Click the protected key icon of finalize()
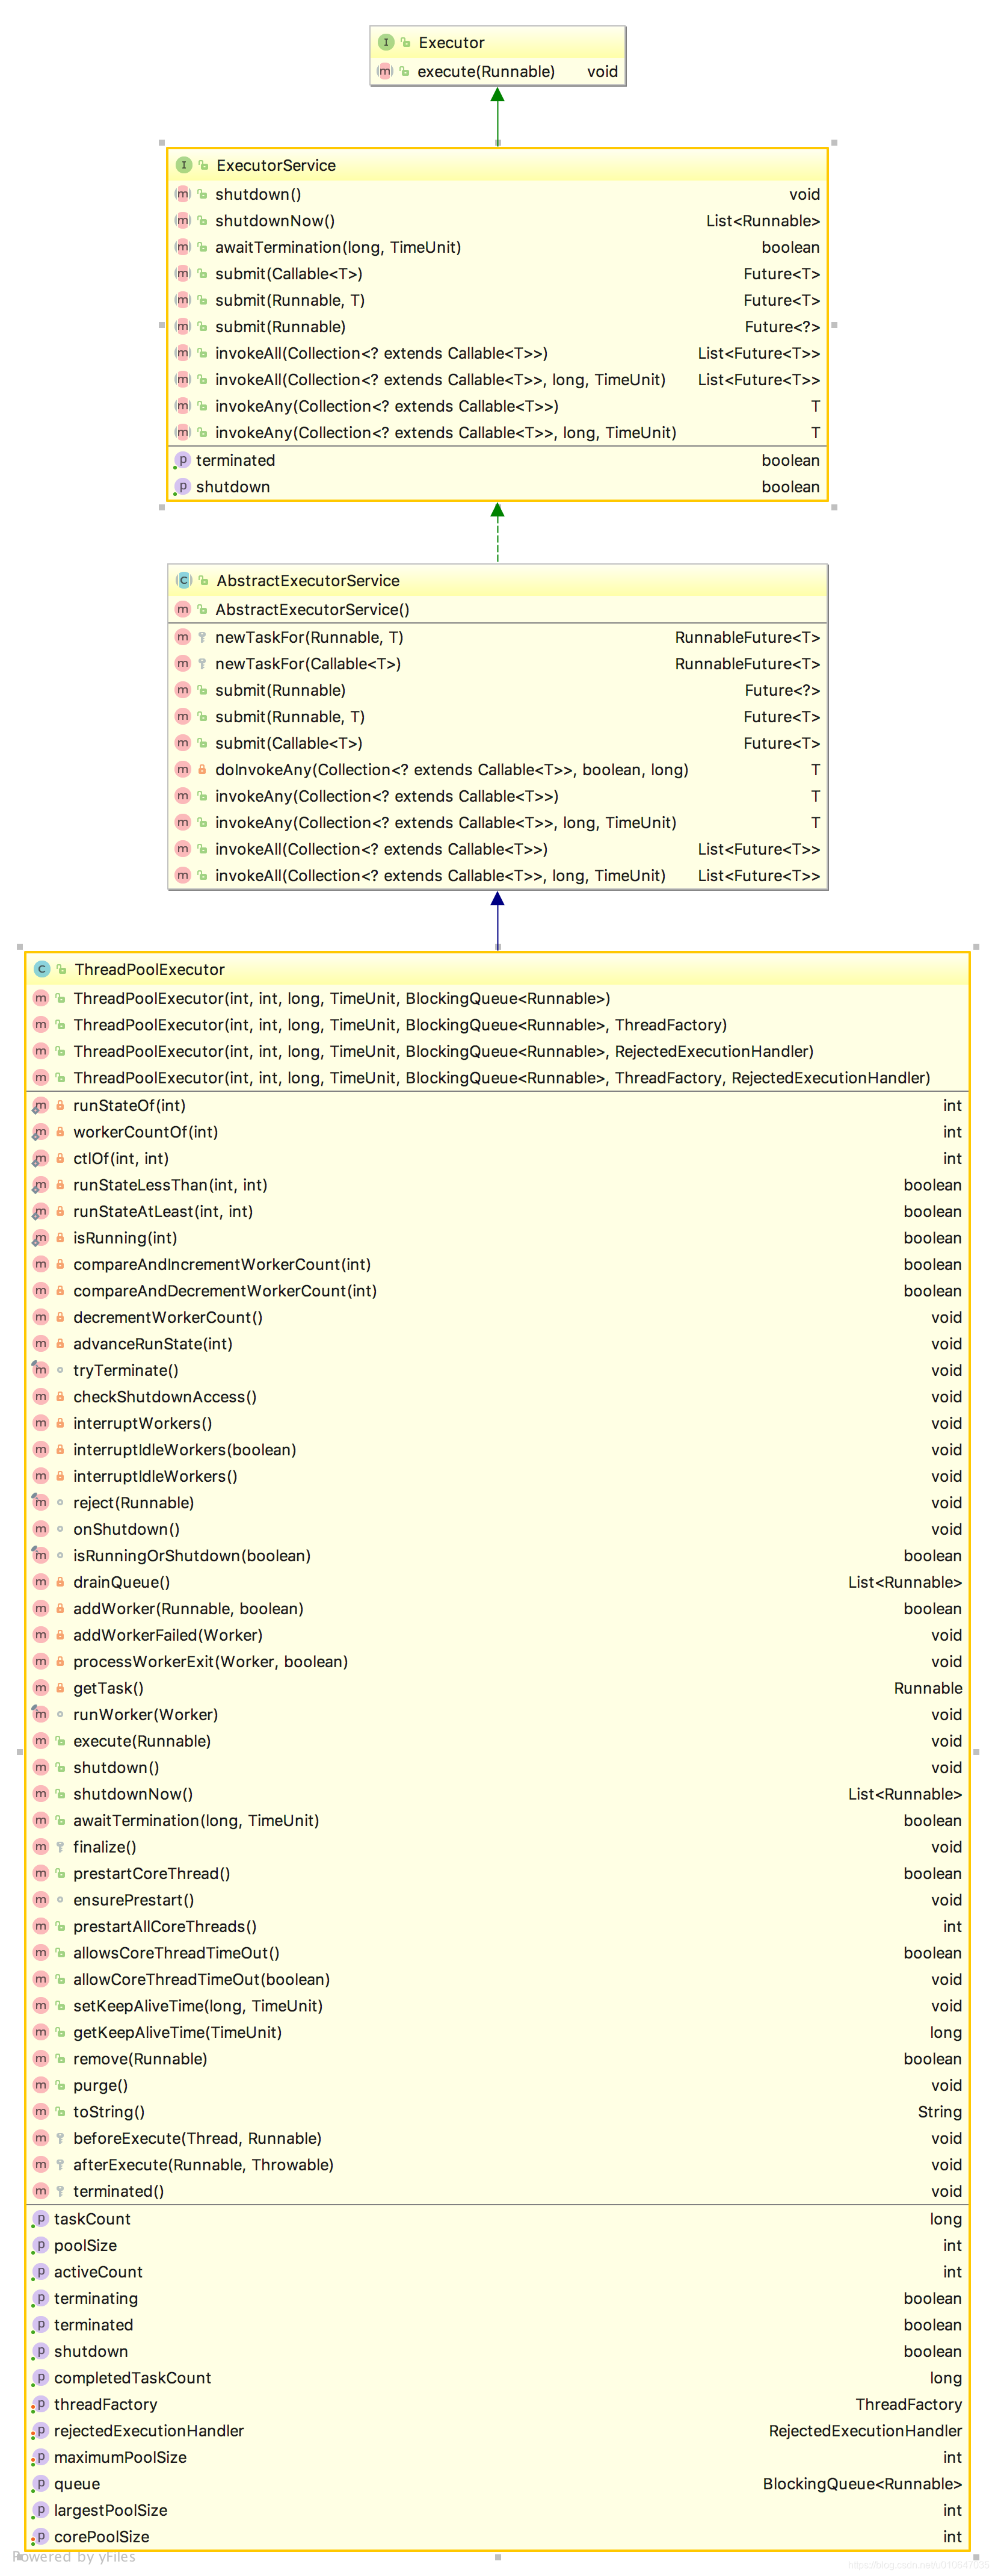Viewport: 995px width, 2576px height. point(60,1847)
